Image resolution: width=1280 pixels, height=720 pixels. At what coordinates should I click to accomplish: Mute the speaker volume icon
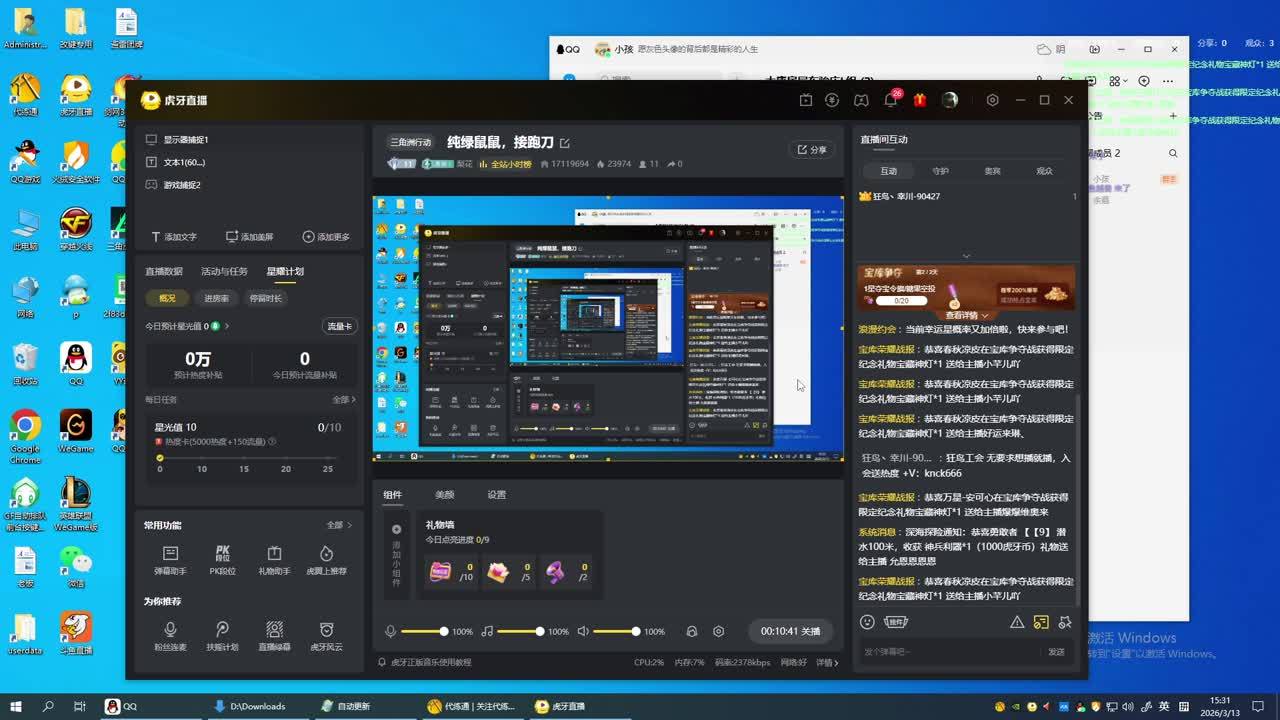click(583, 632)
